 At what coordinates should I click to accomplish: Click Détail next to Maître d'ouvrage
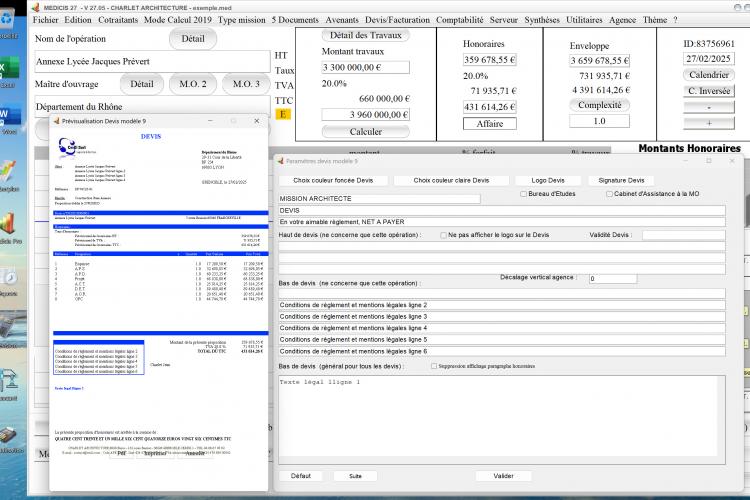pyautogui.click(x=142, y=84)
